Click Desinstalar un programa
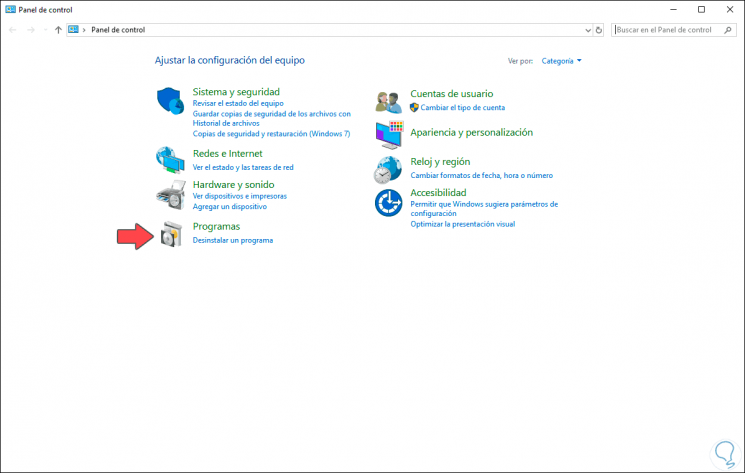This screenshot has width=745, height=473. [233, 240]
